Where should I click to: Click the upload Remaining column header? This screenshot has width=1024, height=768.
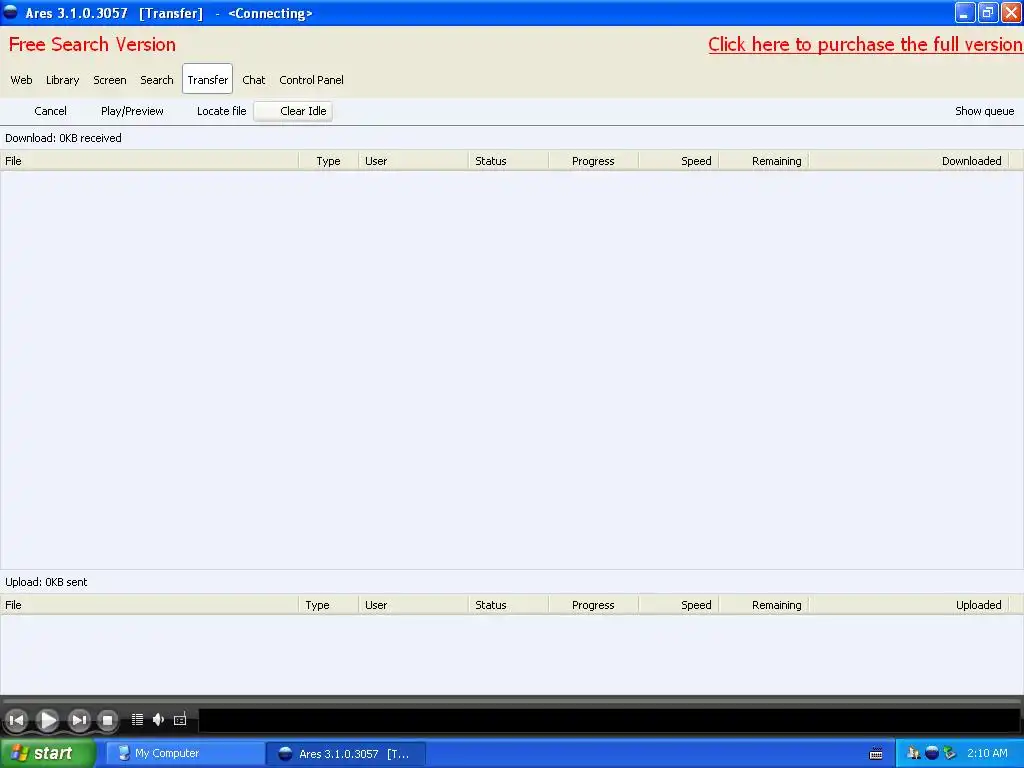pos(763,605)
